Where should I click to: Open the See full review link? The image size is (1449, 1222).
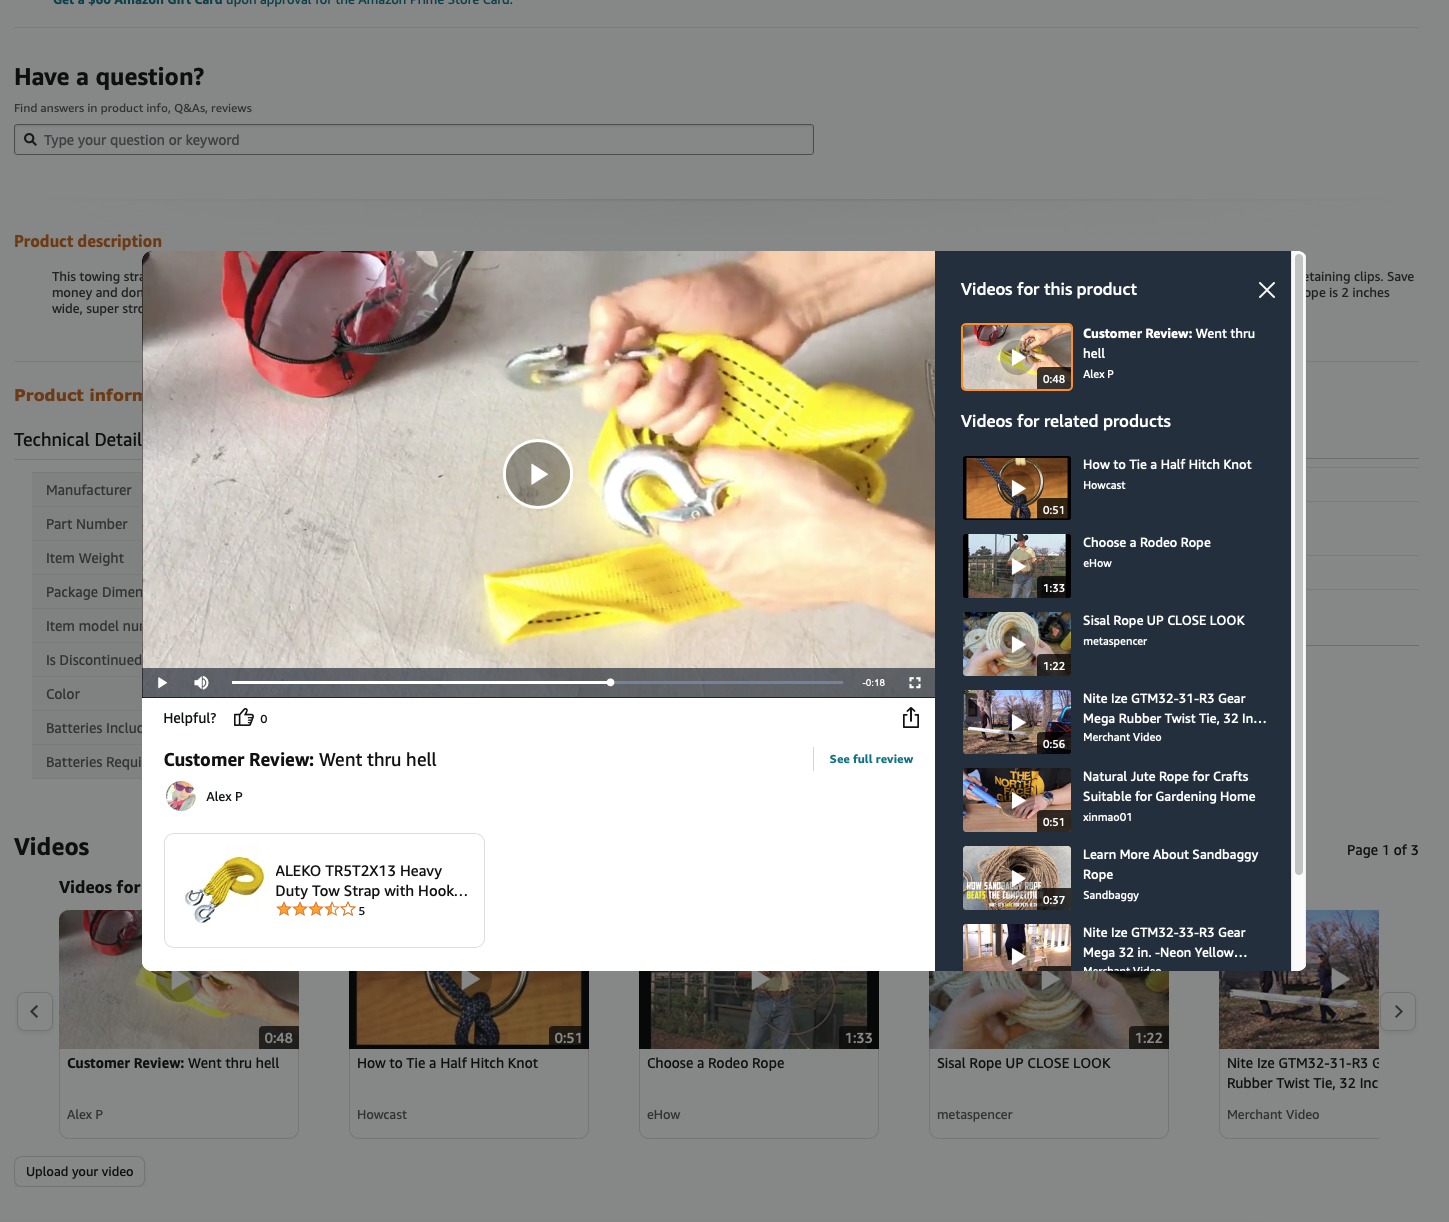pyautogui.click(x=871, y=759)
